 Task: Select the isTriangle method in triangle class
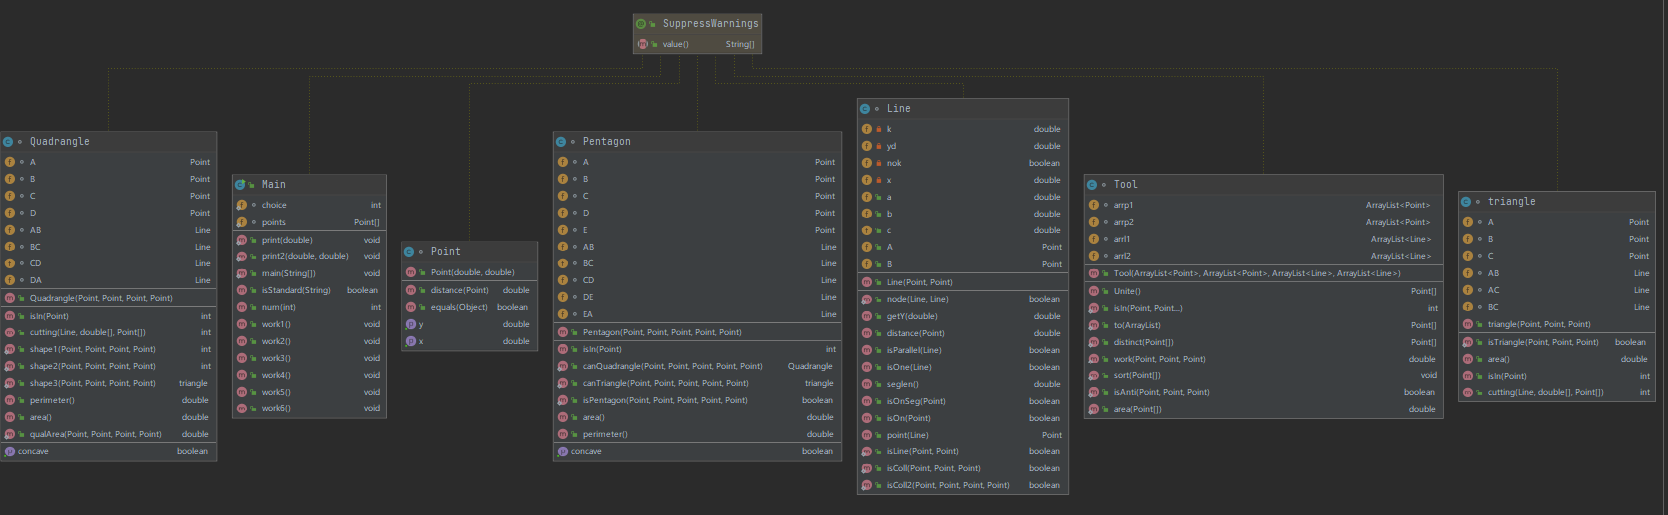point(1543,342)
